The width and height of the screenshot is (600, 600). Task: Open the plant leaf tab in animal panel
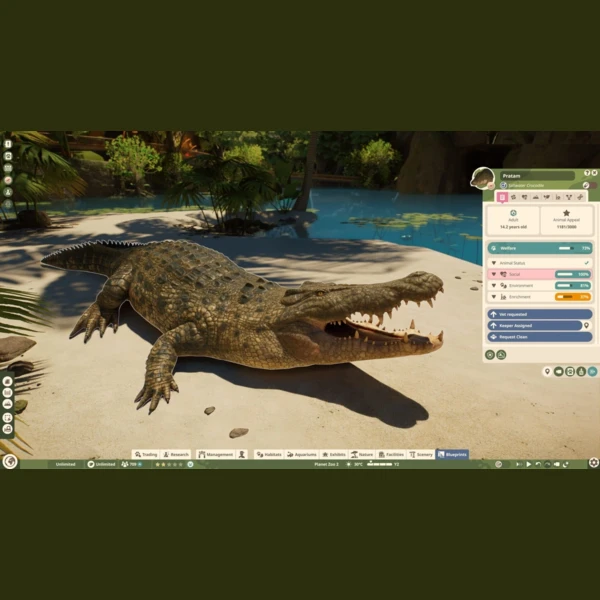(x=547, y=197)
